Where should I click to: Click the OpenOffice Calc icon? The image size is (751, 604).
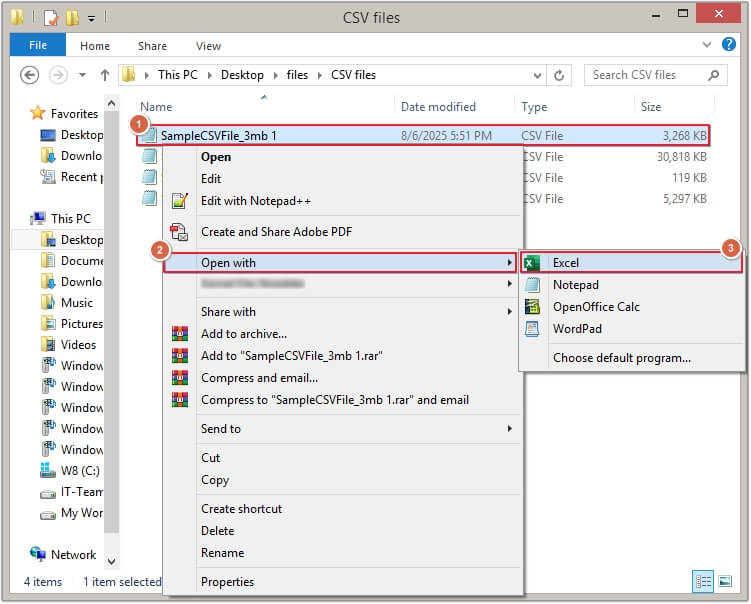point(532,307)
